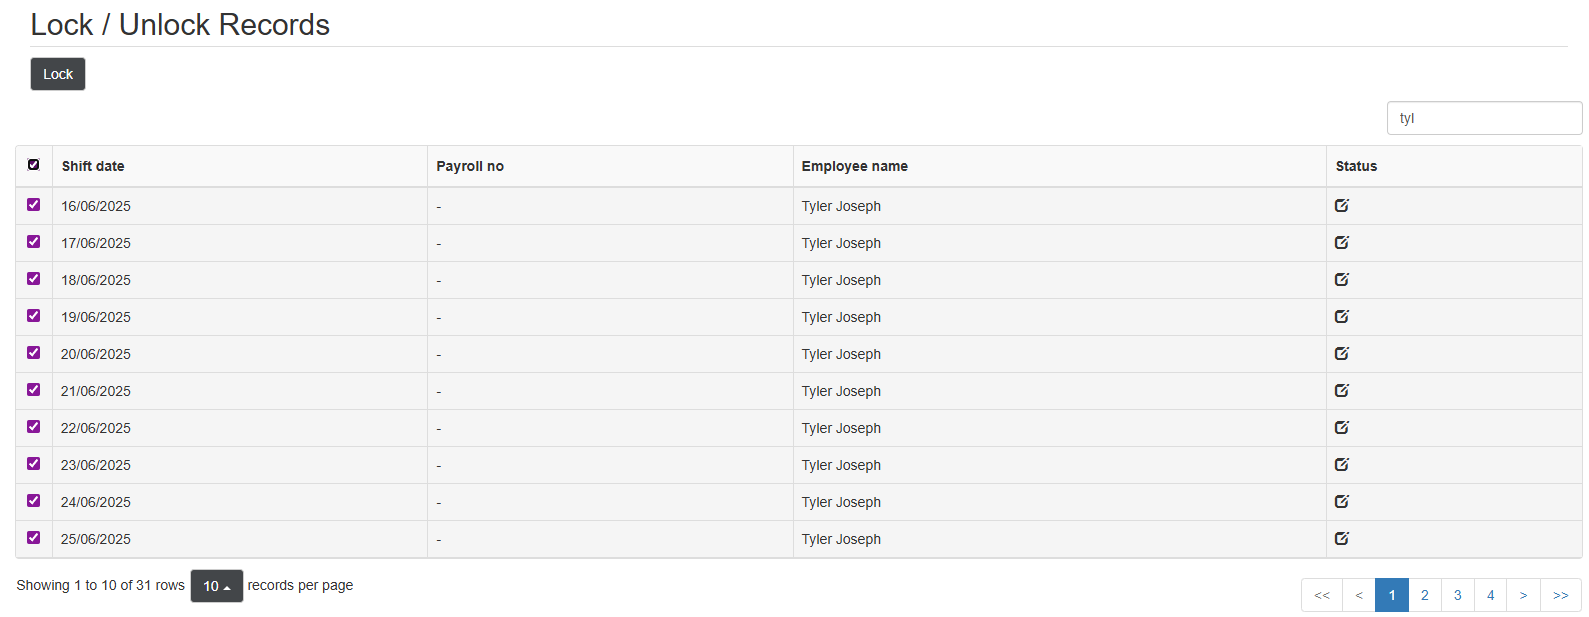
Task: Click the status edit icon for 19/06/2025
Action: (1341, 317)
